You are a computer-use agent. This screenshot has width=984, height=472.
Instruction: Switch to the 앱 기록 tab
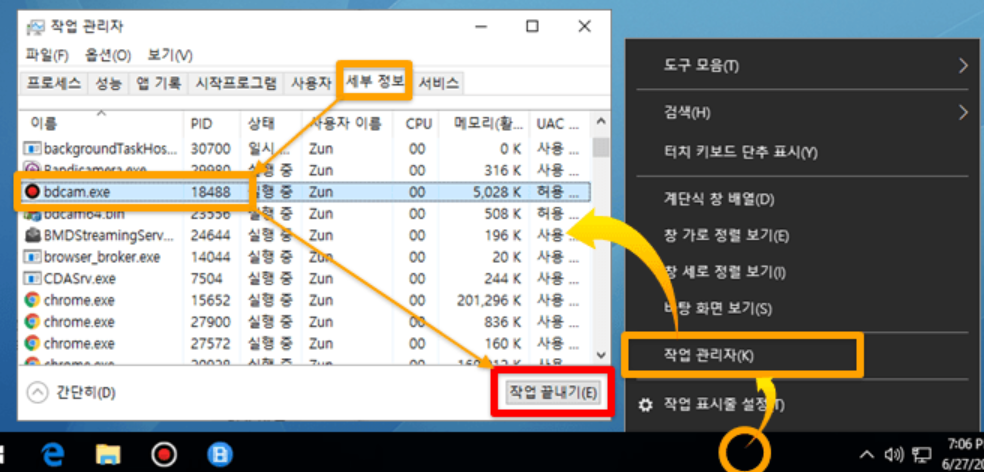point(159,83)
